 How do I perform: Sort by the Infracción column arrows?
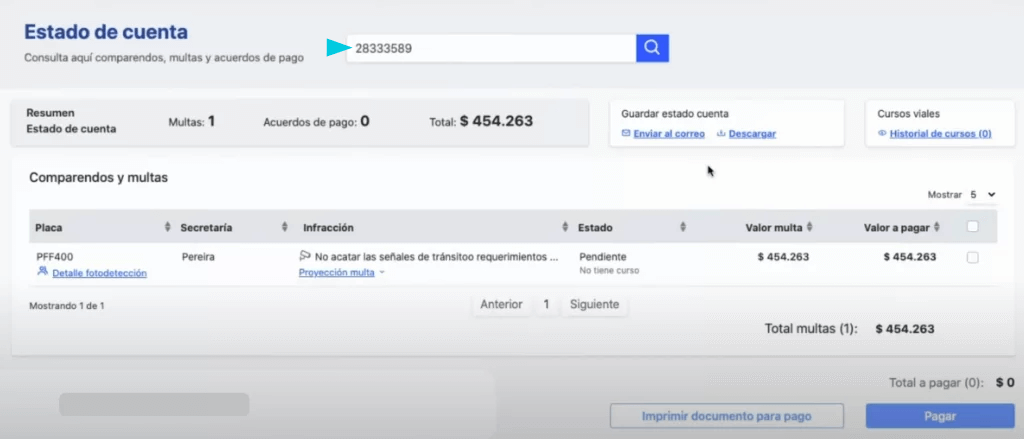coord(565,227)
